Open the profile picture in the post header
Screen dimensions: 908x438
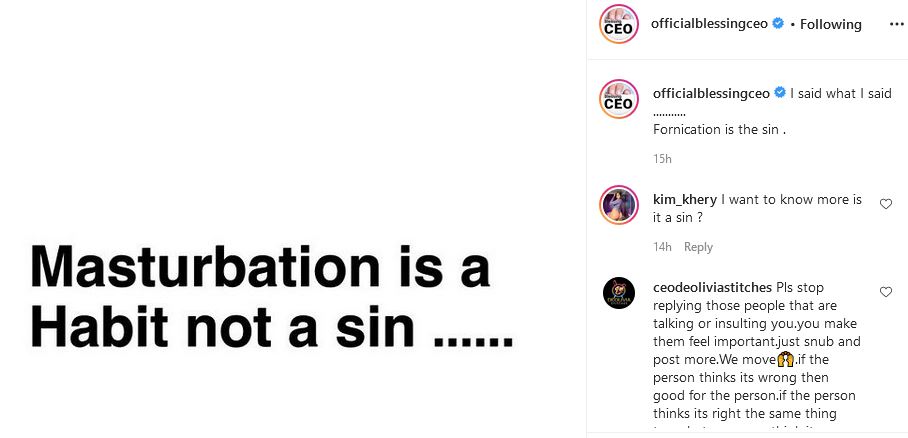point(618,24)
